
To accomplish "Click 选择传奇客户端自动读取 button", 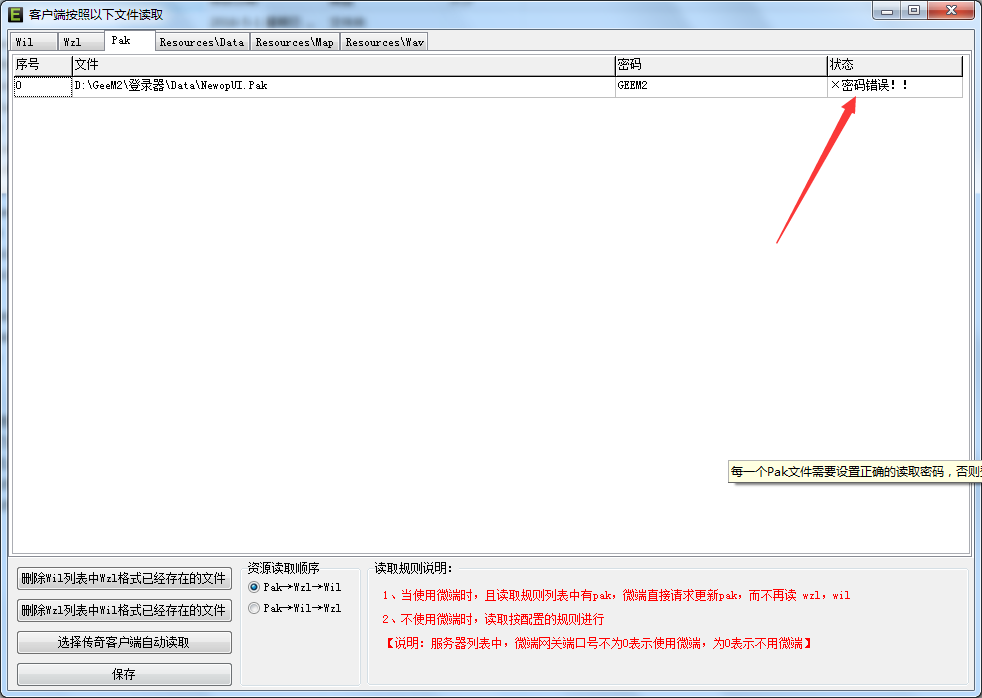I will tap(124, 642).
